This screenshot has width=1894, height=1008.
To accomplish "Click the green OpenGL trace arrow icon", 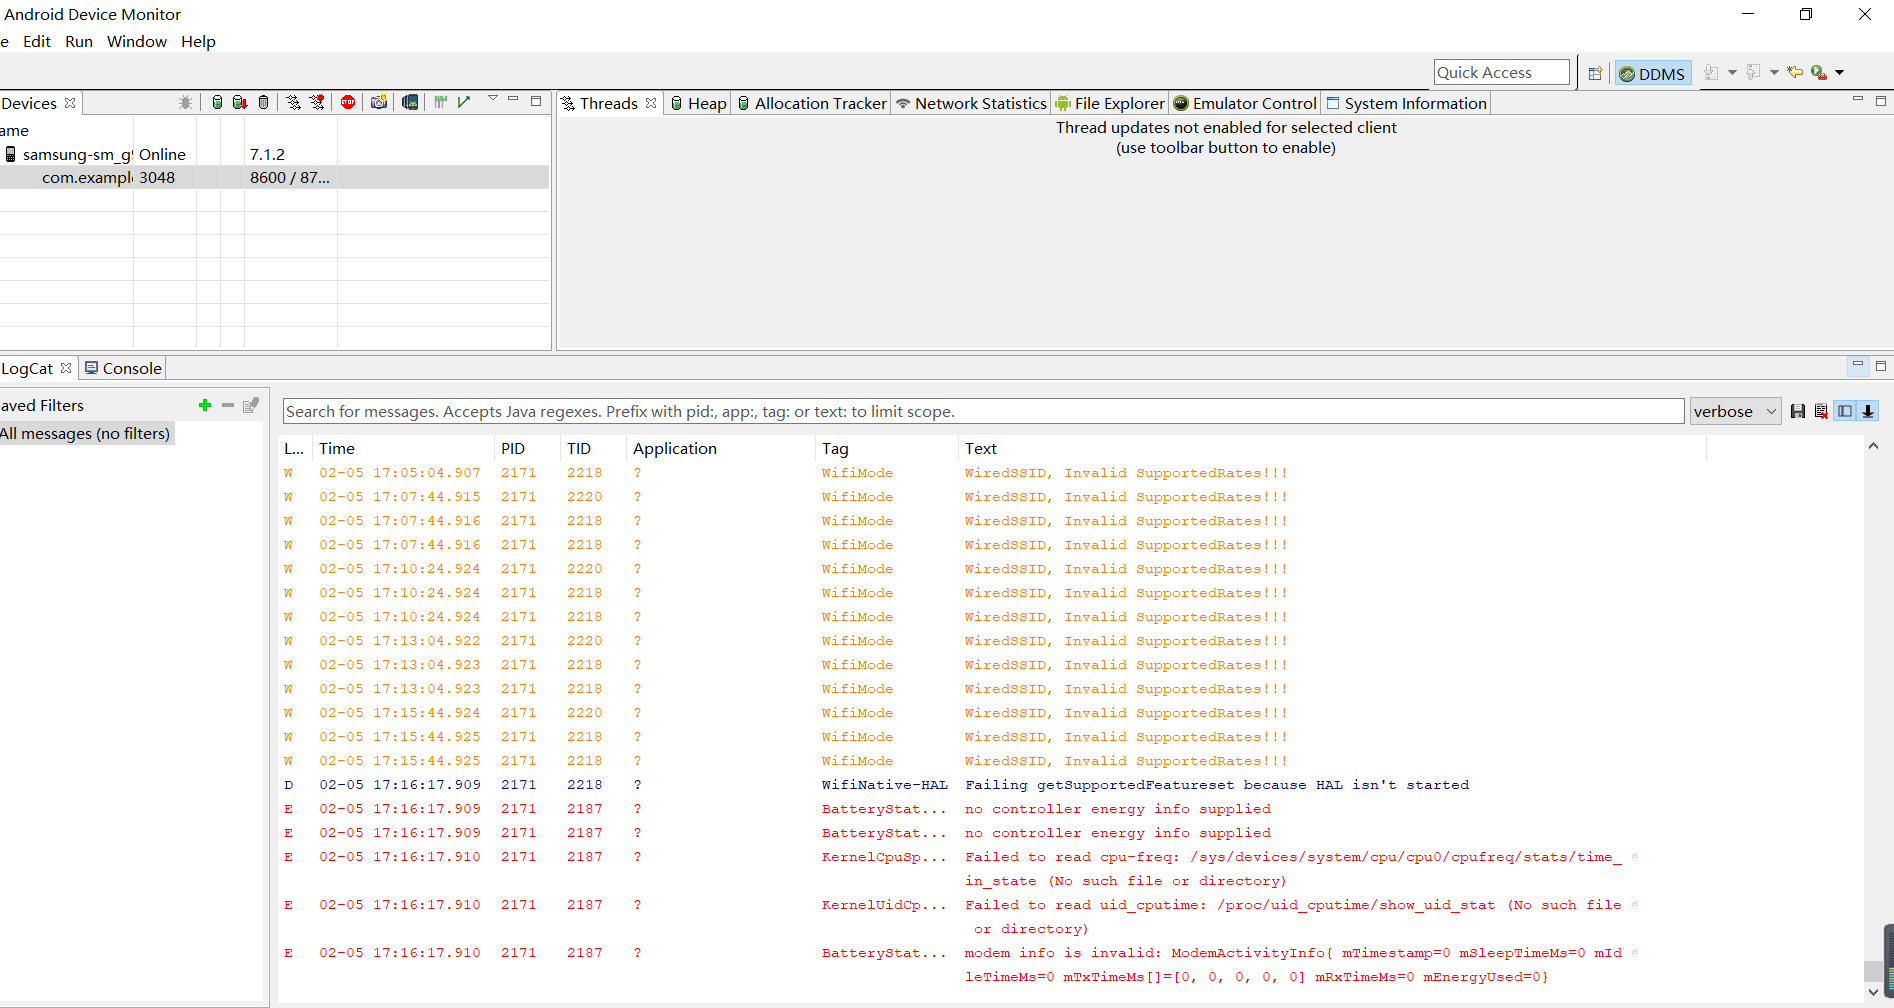I will click(x=464, y=102).
